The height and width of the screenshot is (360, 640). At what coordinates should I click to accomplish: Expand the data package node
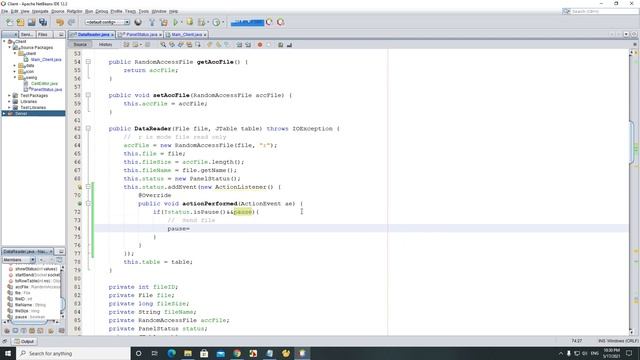point(15,65)
